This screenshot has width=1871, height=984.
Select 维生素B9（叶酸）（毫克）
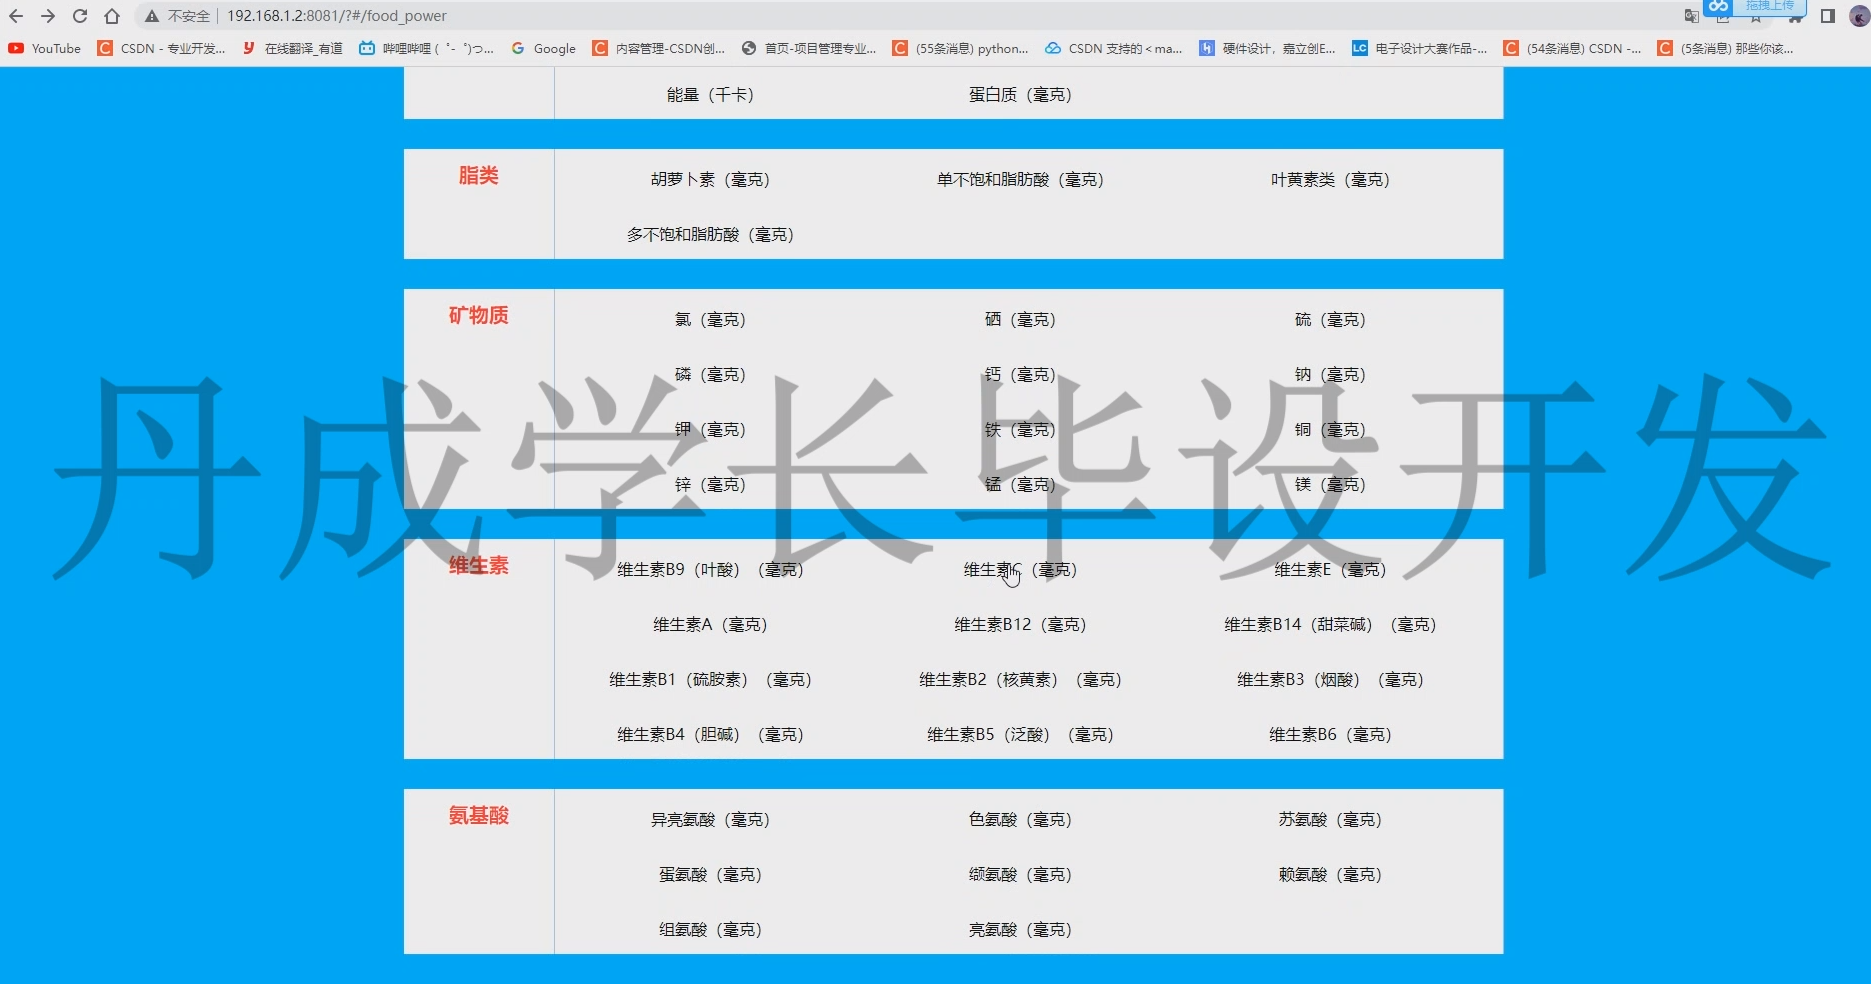tap(710, 570)
